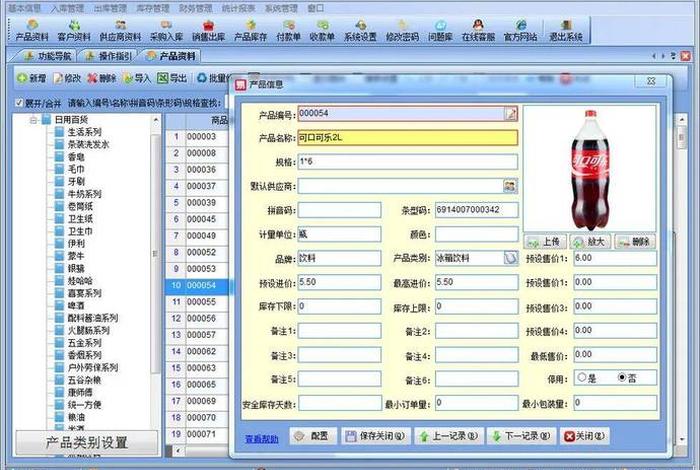Open 问题库 from the toolbar
The width and height of the screenshot is (700, 470).
[440, 30]
